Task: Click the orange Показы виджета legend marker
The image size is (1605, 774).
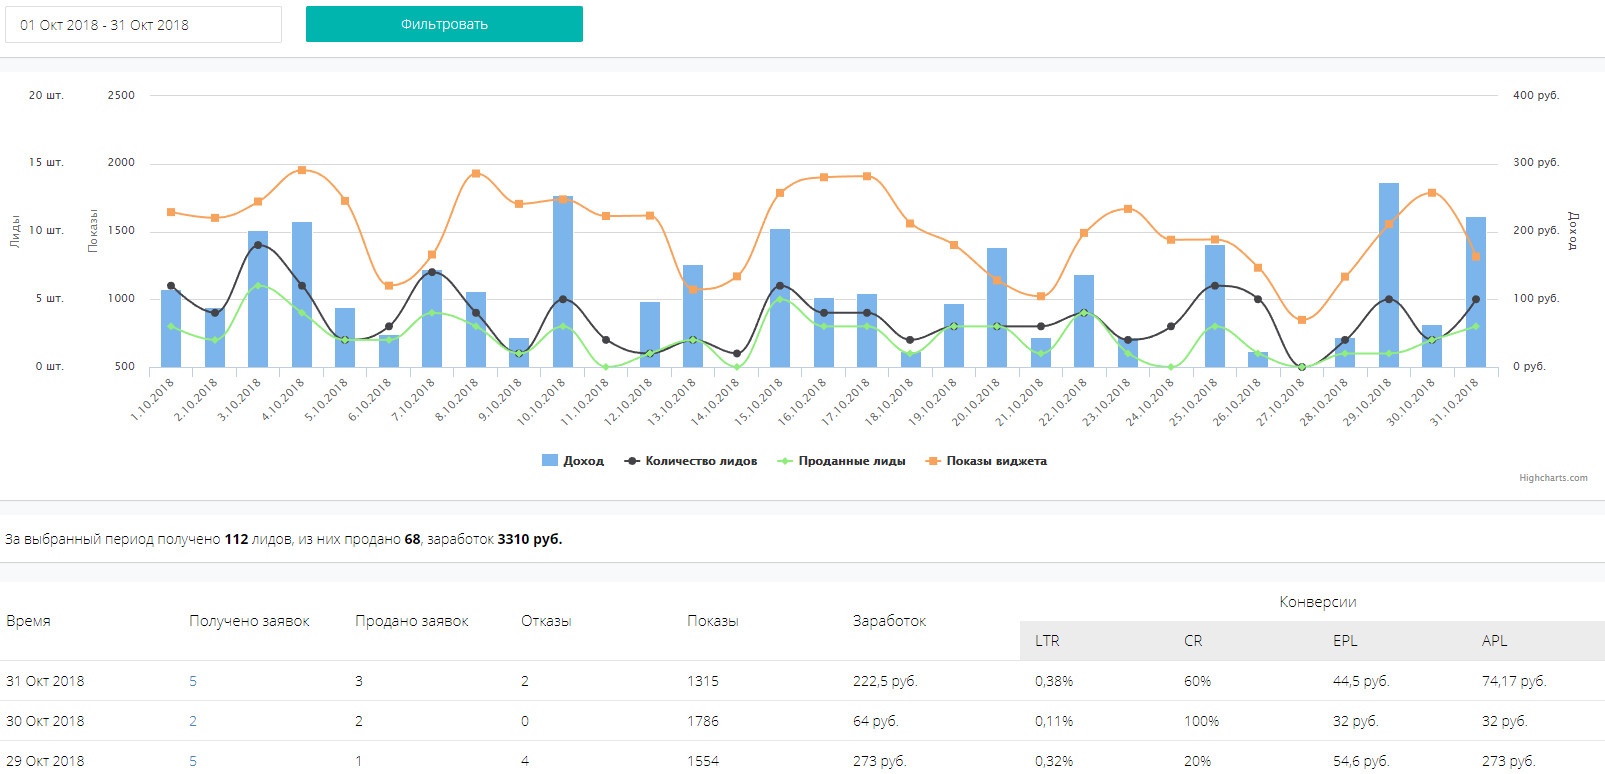Action: (933, 461)
